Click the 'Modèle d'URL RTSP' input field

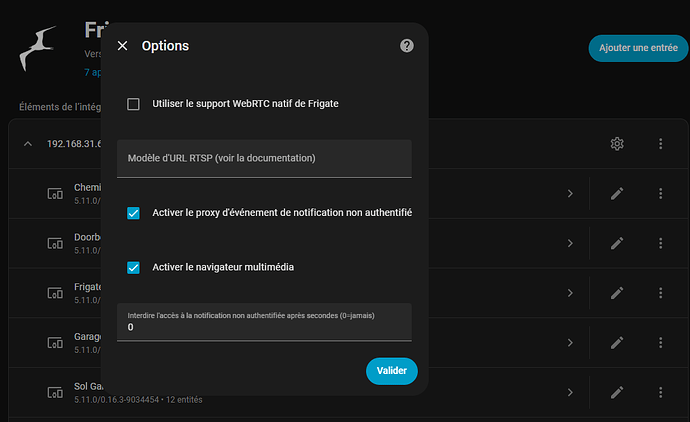(x=264, y=159)
